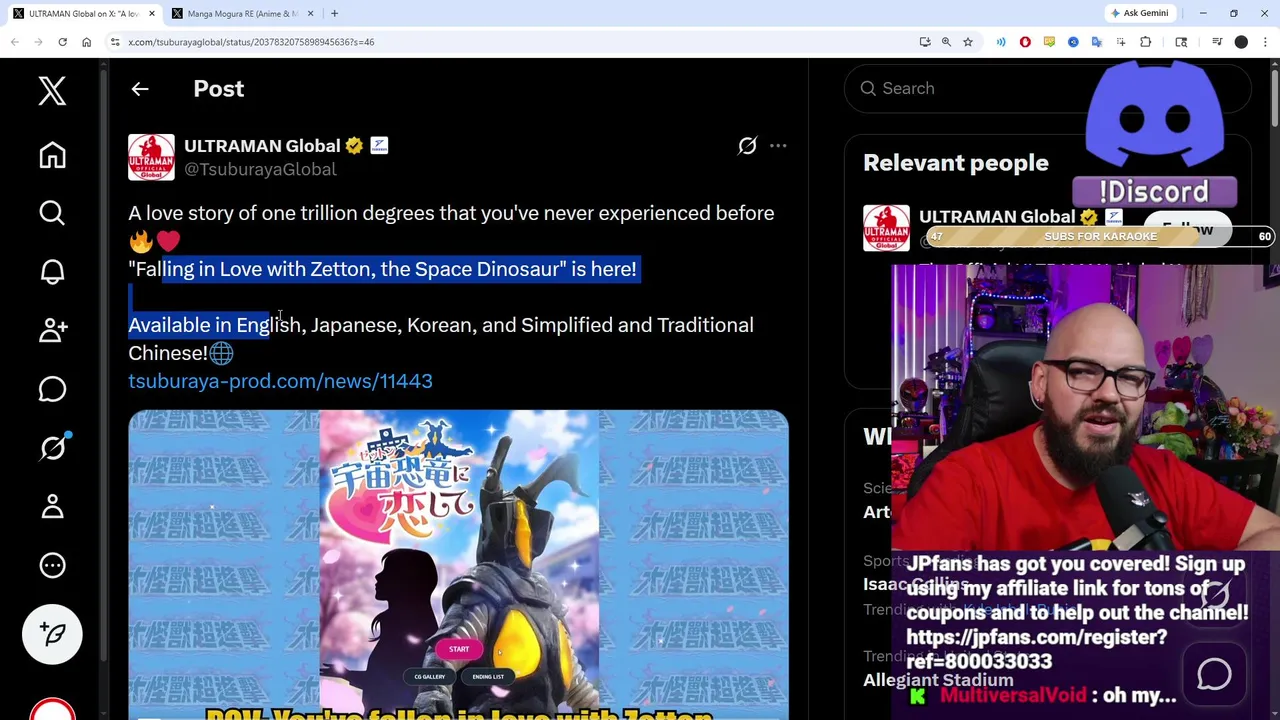This screenshot has width=1280, height=720.
Task: Open the Chat messages icon in sidebar
Action: click(52, 389)
